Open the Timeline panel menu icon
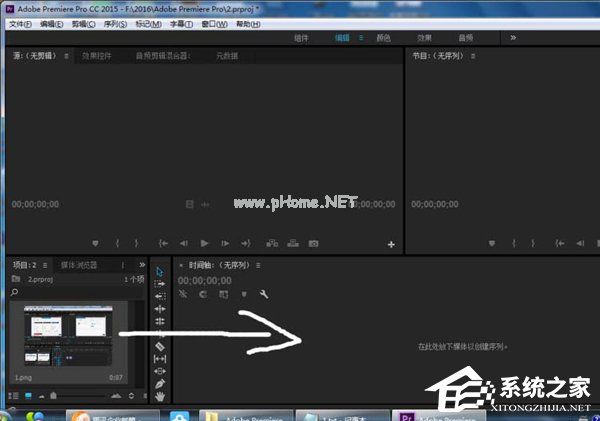This screenshot has height=421, width=600. click(258, 265)
